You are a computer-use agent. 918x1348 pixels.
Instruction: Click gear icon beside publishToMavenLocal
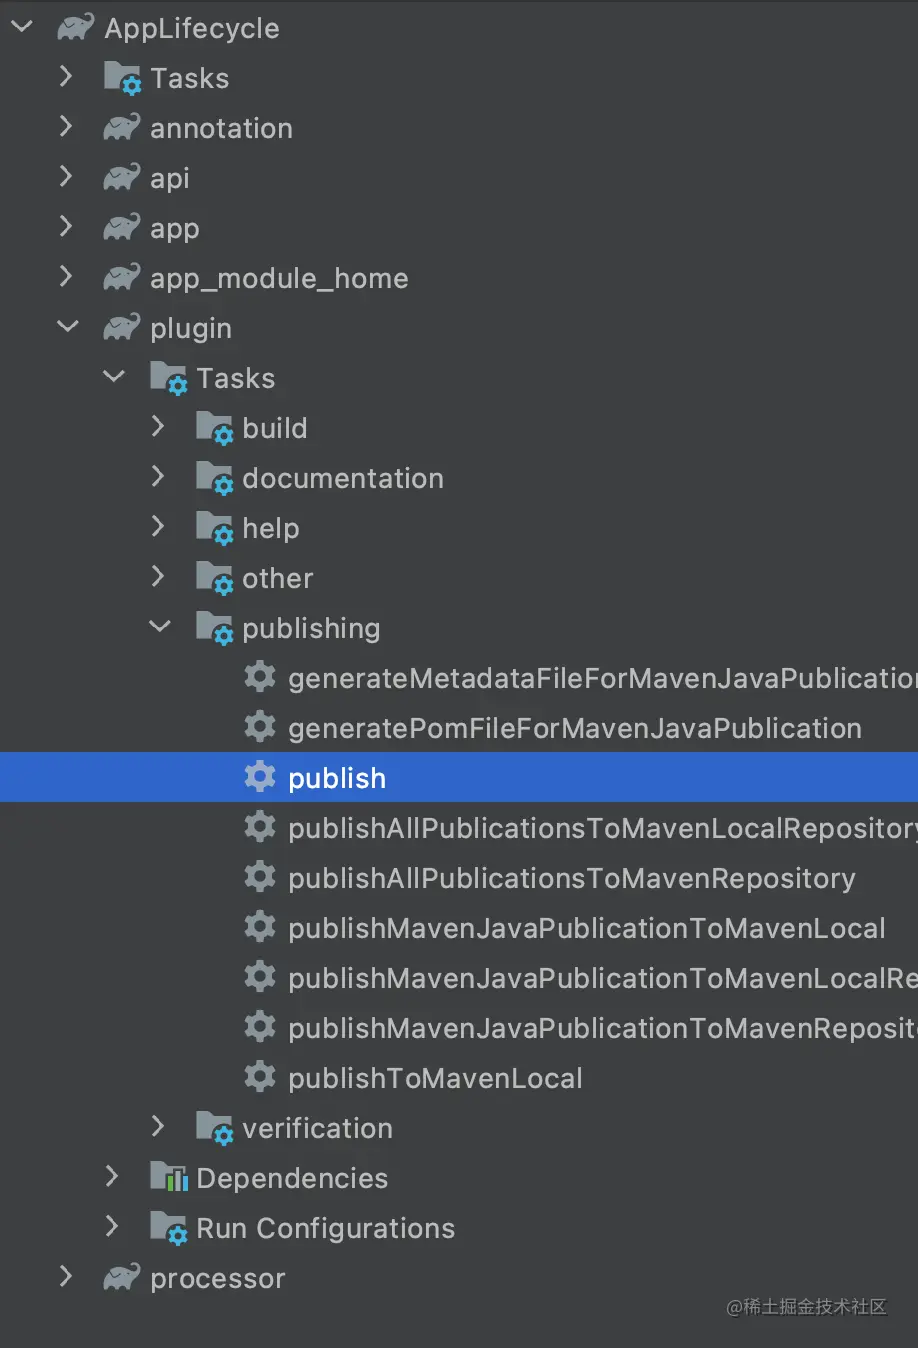point(260,1077)
